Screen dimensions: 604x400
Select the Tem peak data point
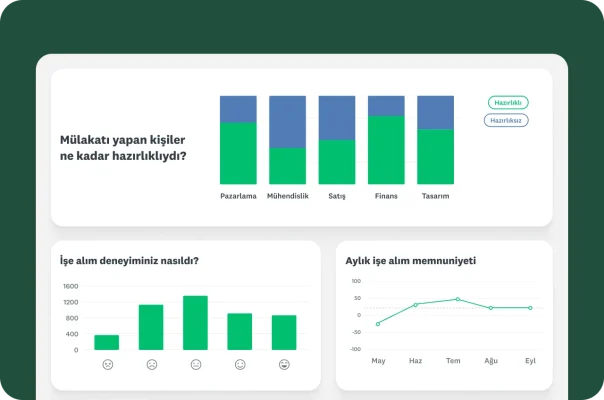pos(457,299)
